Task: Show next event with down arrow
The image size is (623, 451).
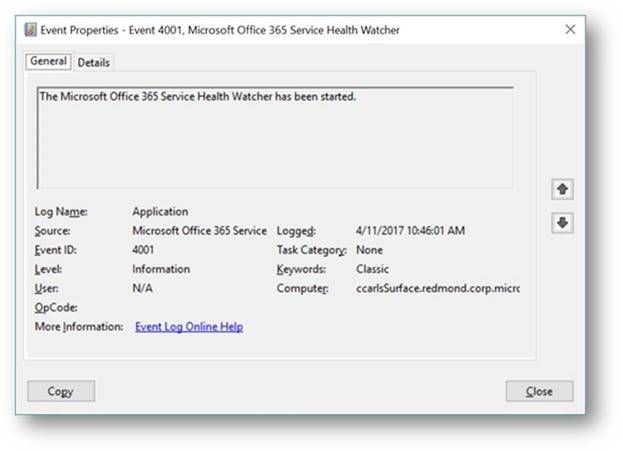Action: point(562,223)
